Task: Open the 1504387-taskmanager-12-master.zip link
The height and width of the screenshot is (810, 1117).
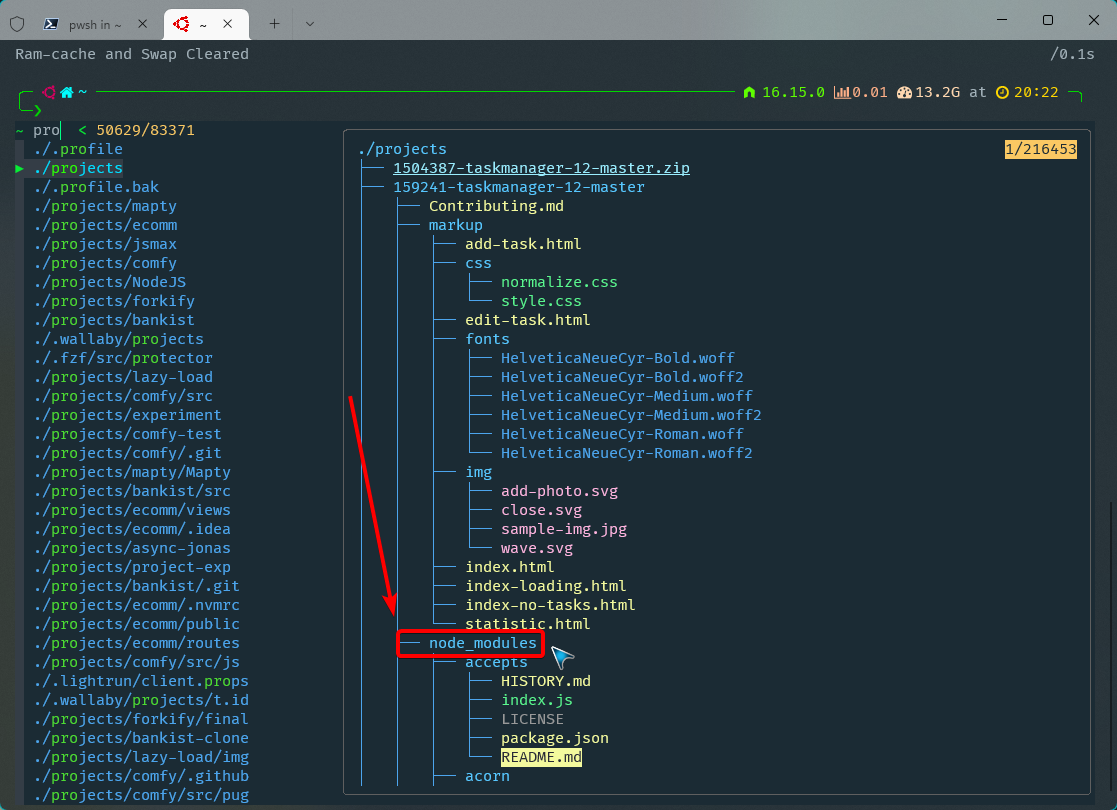Action: click(x=541, y=167)
